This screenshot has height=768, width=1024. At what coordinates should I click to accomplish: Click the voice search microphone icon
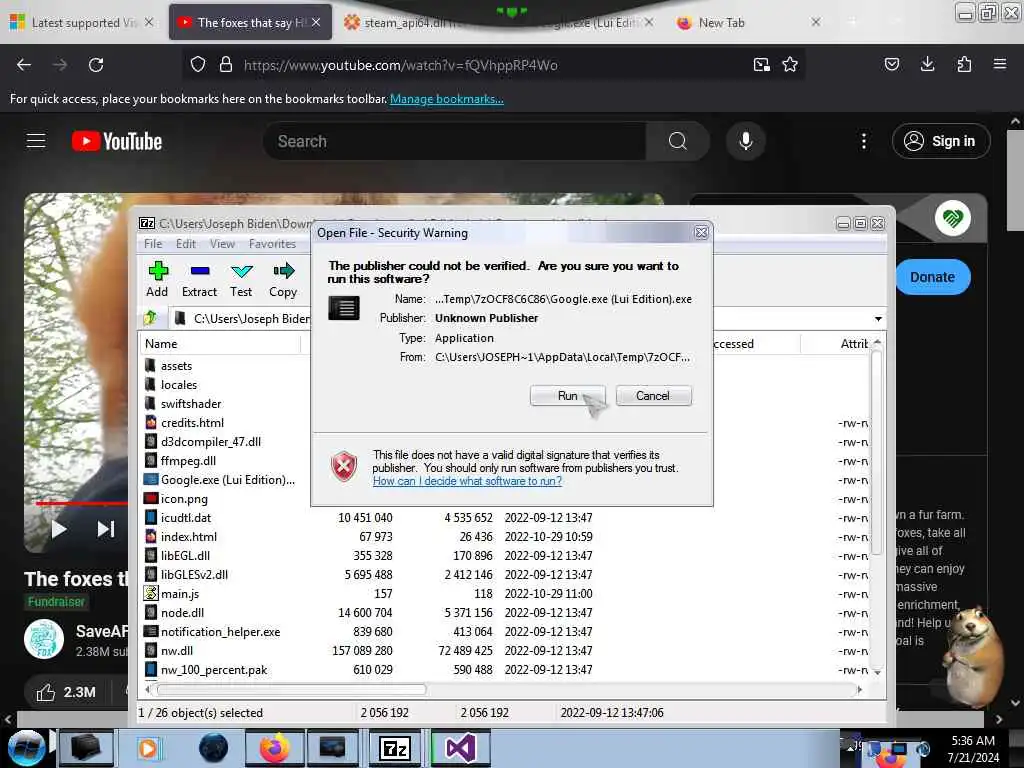pos(746,141)
